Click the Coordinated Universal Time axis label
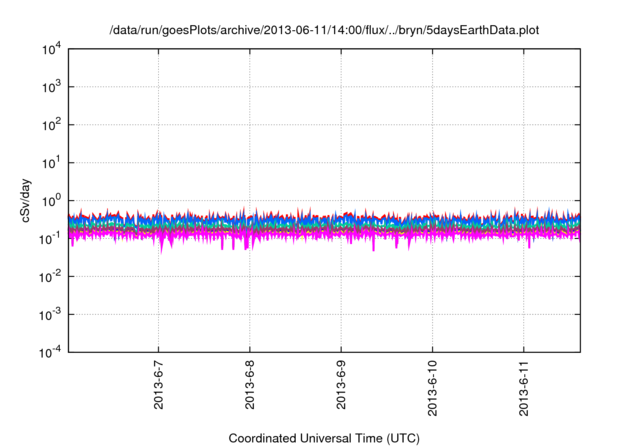640x448 pixels. pos(324,438)
